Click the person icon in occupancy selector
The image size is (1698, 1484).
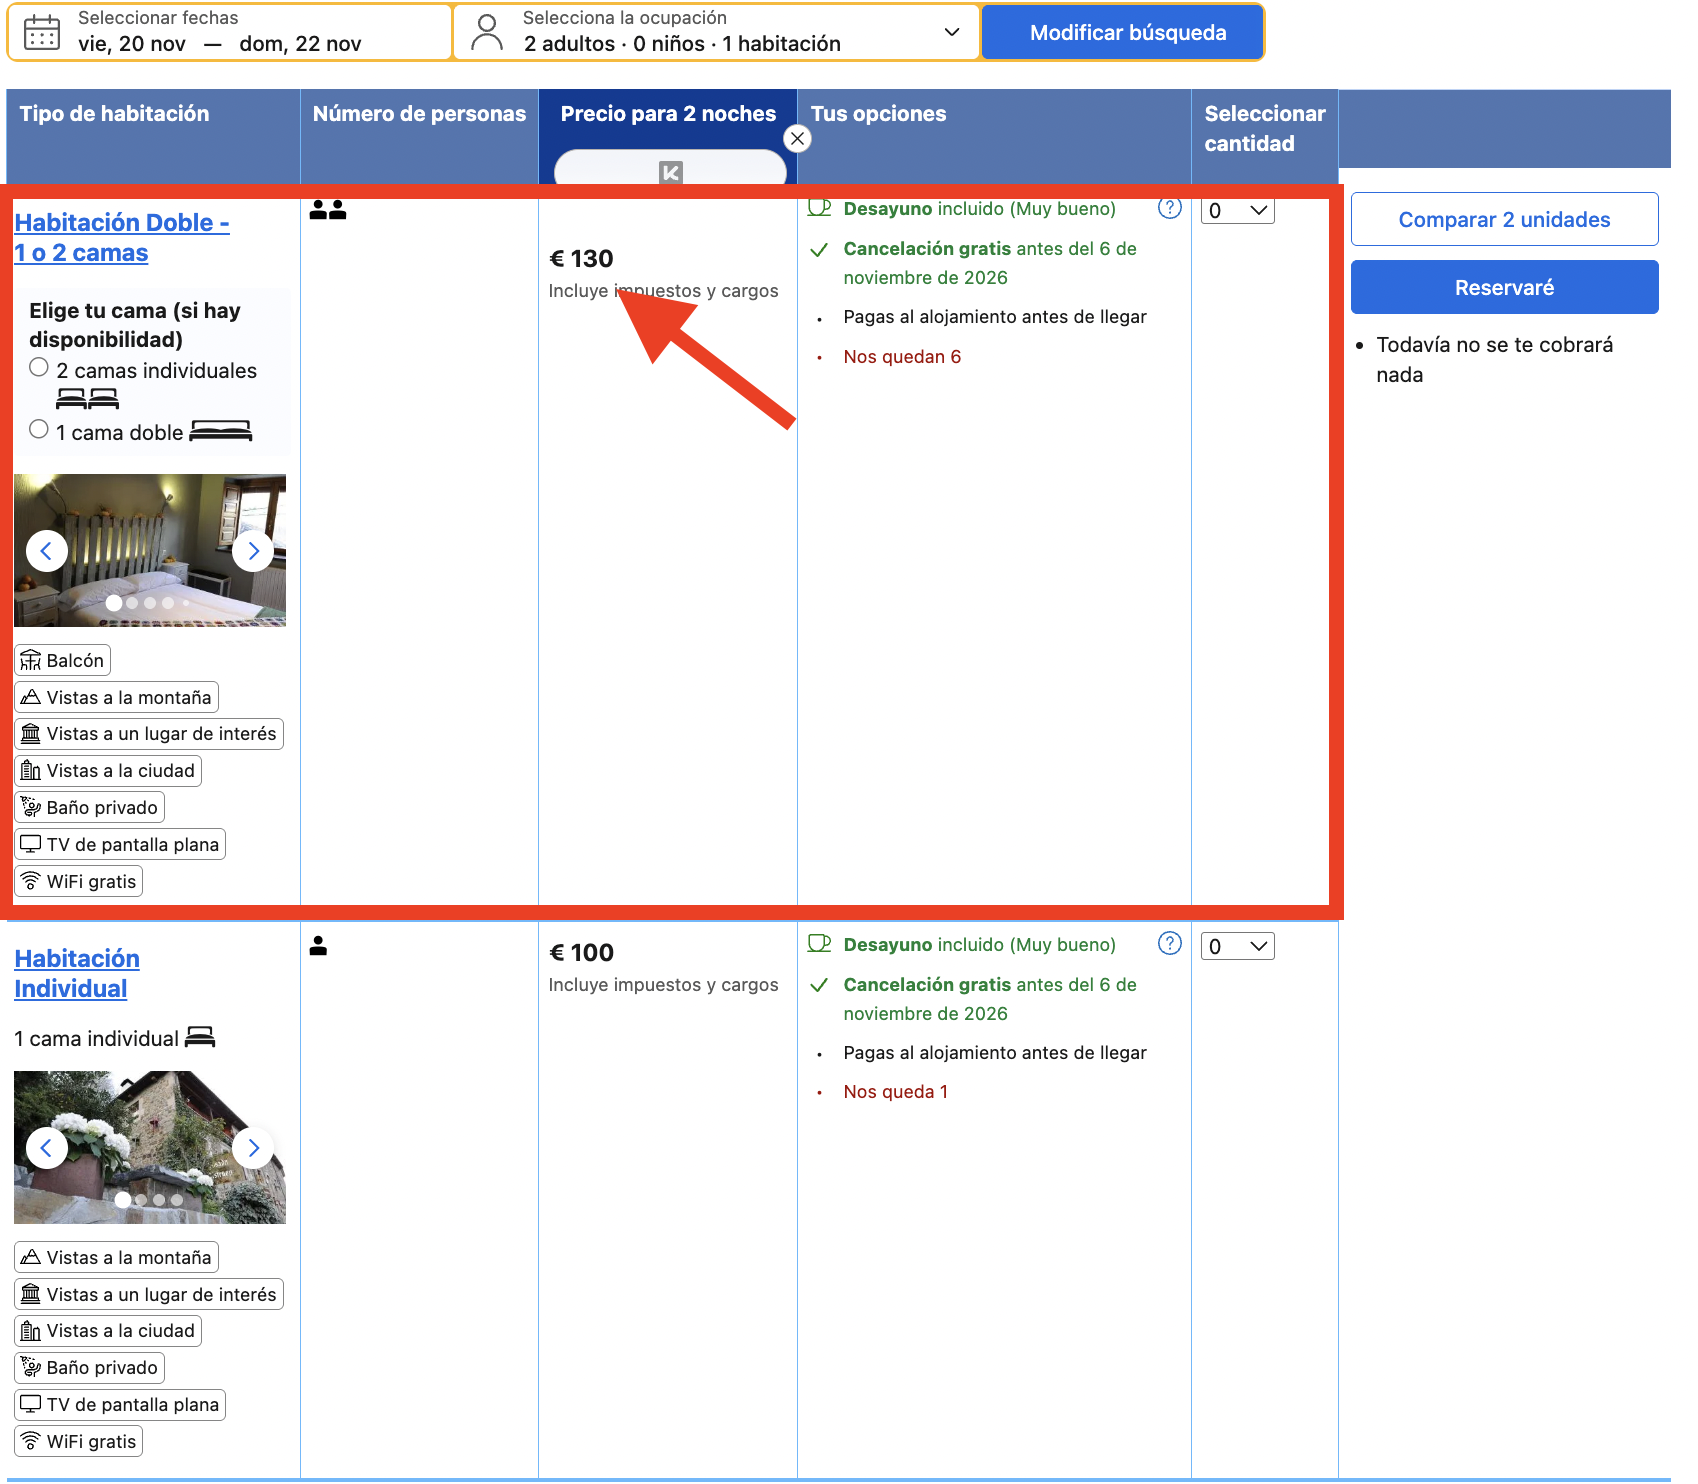487,32
